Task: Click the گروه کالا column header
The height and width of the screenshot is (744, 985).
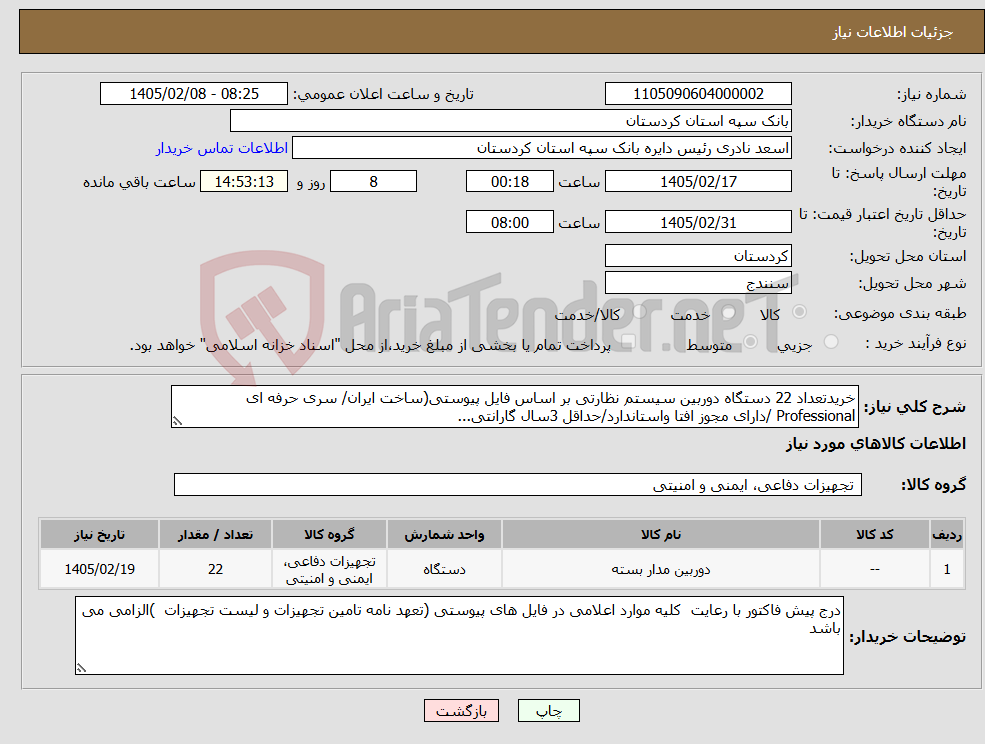Action: click(x=329, y=534)
